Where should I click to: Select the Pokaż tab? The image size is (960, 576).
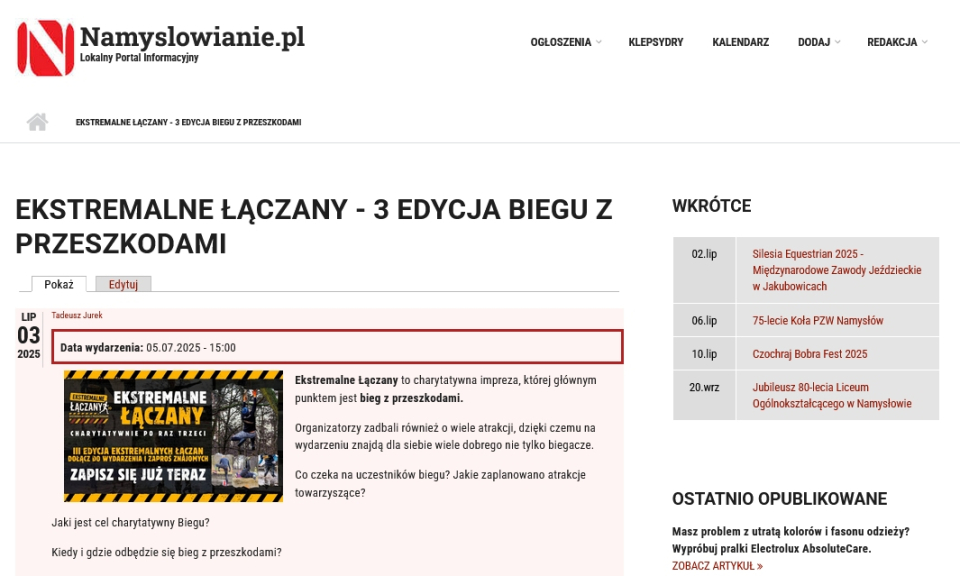click(59, 284)
